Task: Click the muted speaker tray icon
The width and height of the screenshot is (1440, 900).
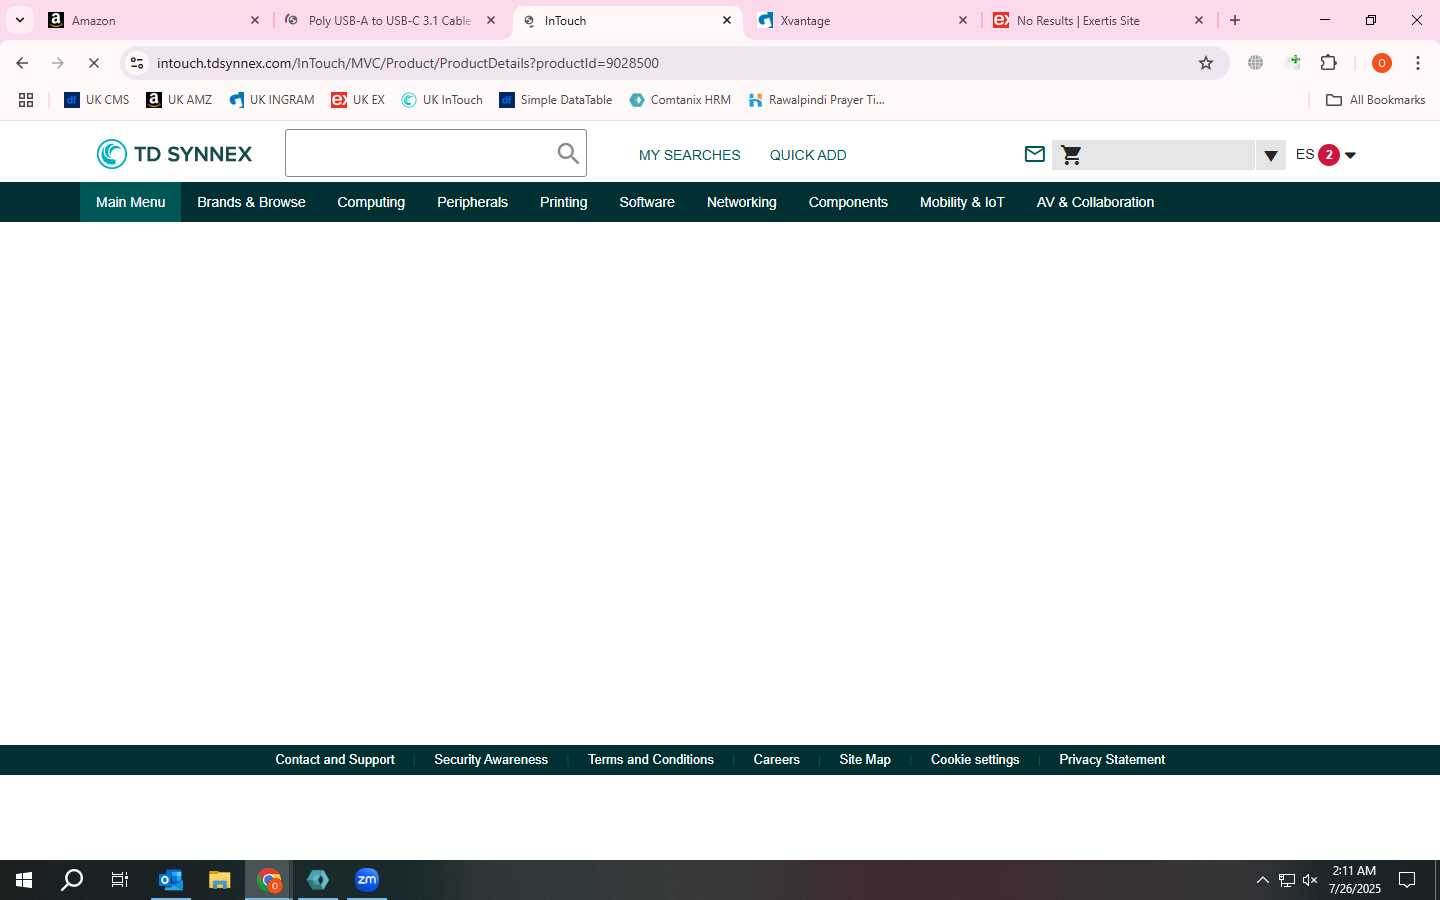Action: click(x=1310, y=880)
